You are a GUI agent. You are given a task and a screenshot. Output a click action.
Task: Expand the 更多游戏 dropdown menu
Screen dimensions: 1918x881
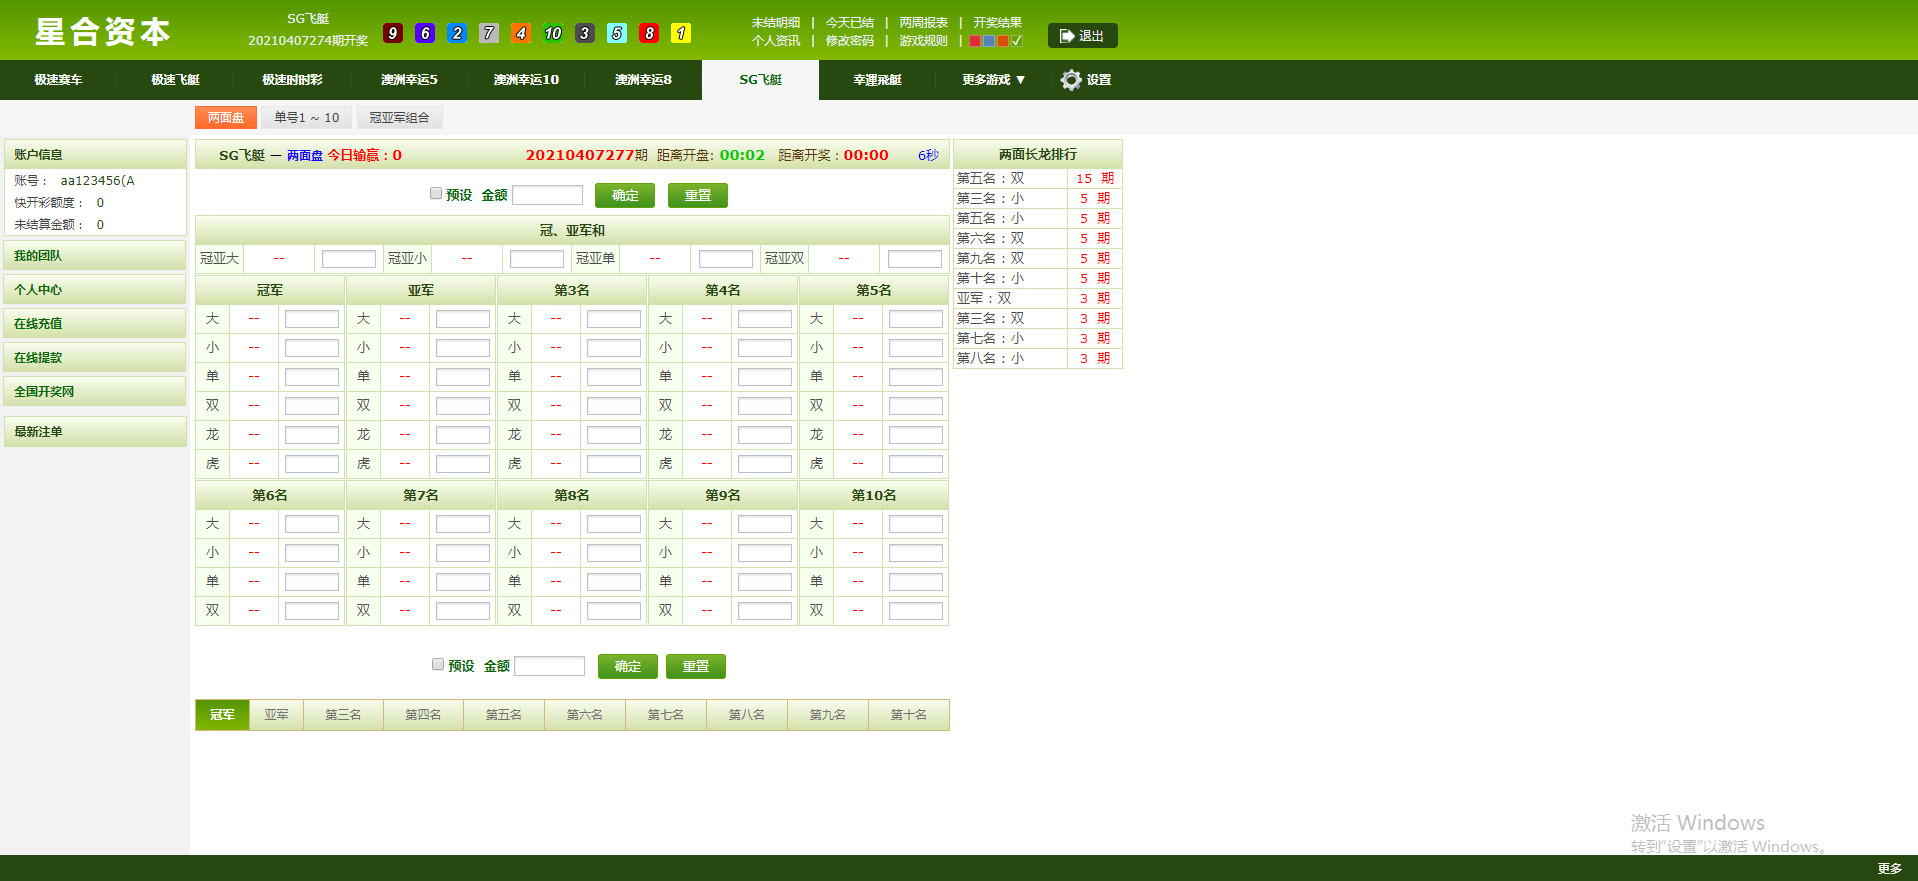pyautogui.click(x=993, y=80)
